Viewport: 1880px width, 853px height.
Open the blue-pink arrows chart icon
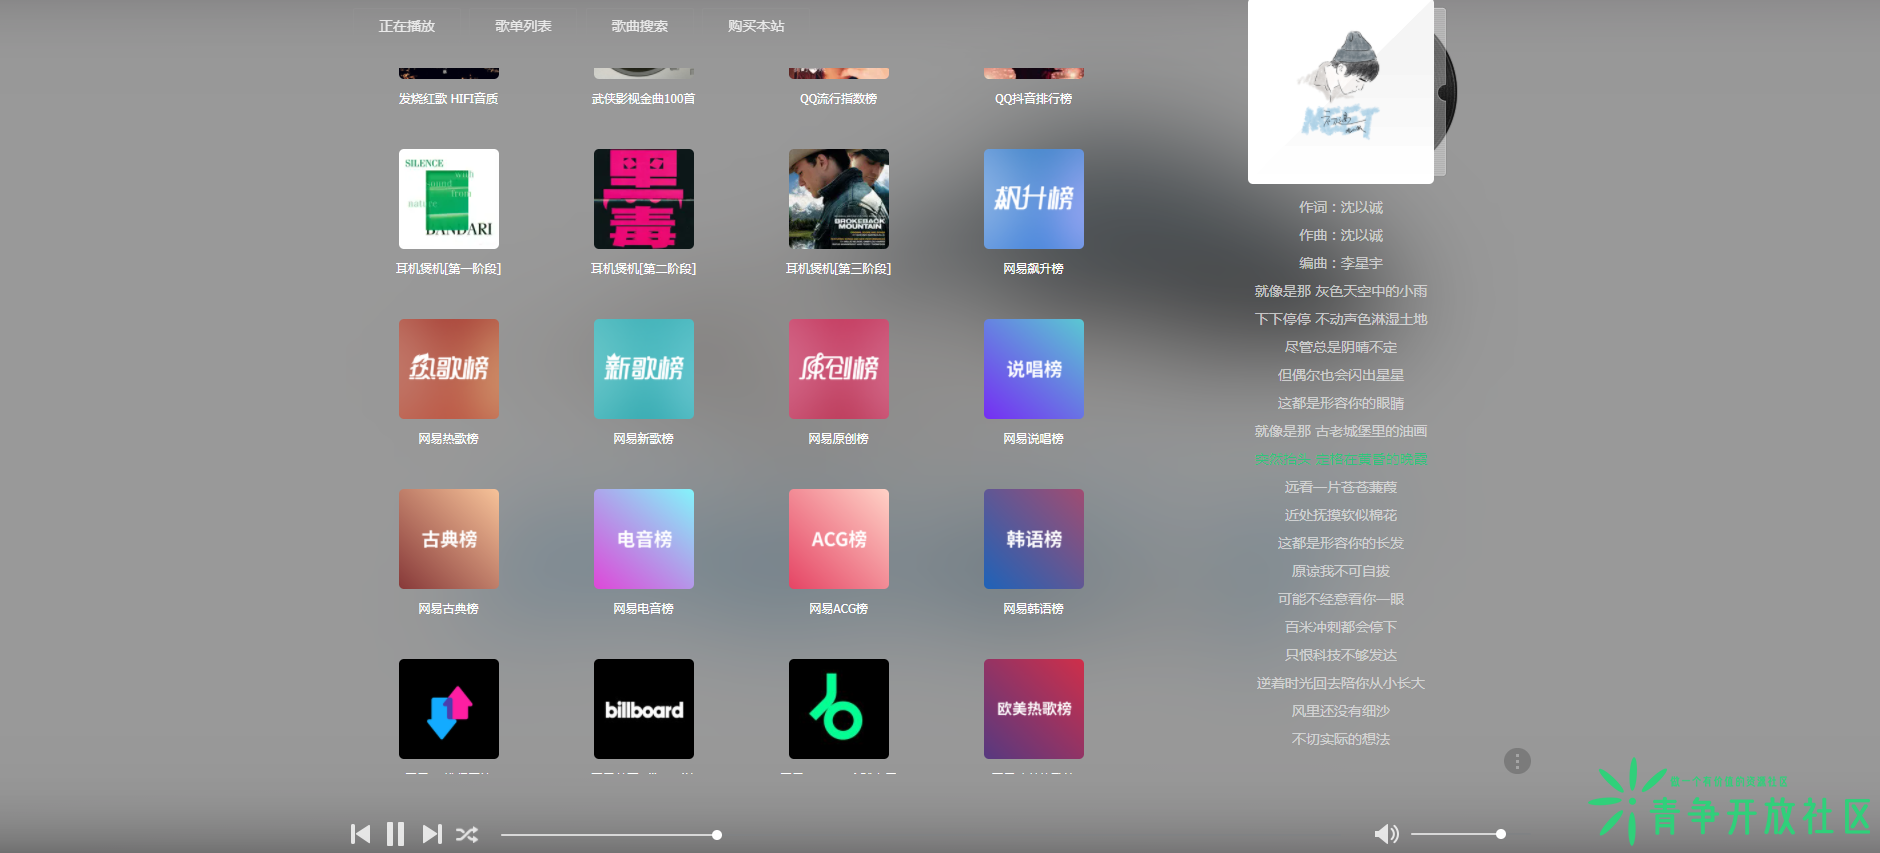(x=449, y=709)
